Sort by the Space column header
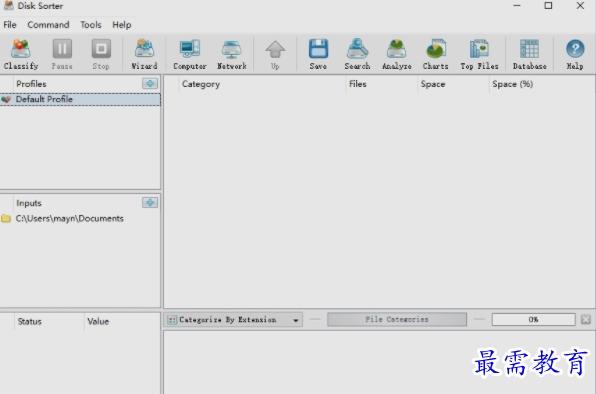The width and height of the screenshot is (596, 394). [453, 84]
